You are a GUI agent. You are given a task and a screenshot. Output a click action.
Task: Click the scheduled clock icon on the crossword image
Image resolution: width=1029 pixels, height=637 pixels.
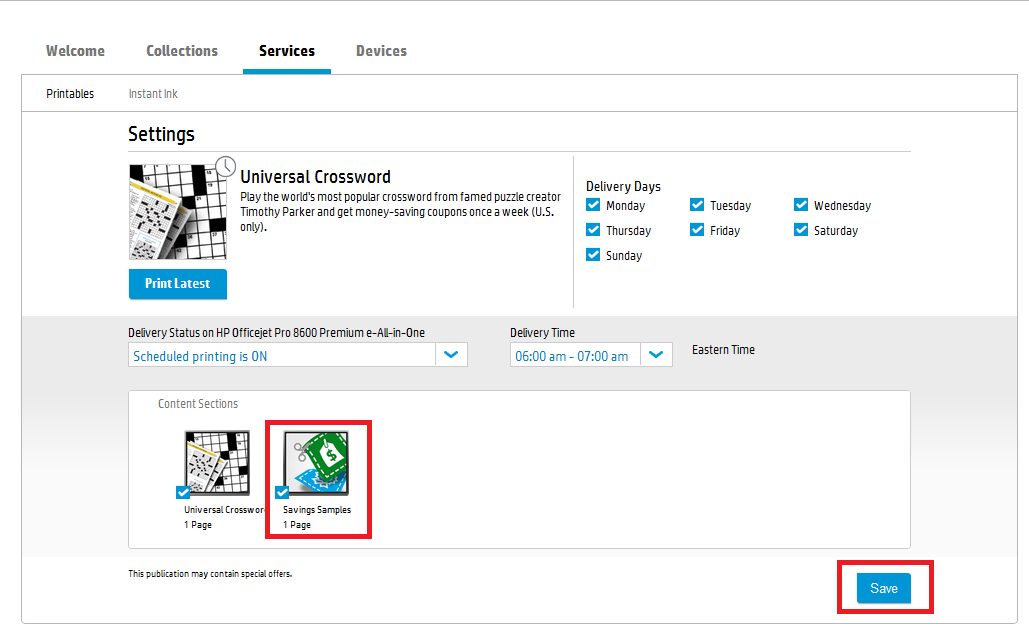coord(226,167)
